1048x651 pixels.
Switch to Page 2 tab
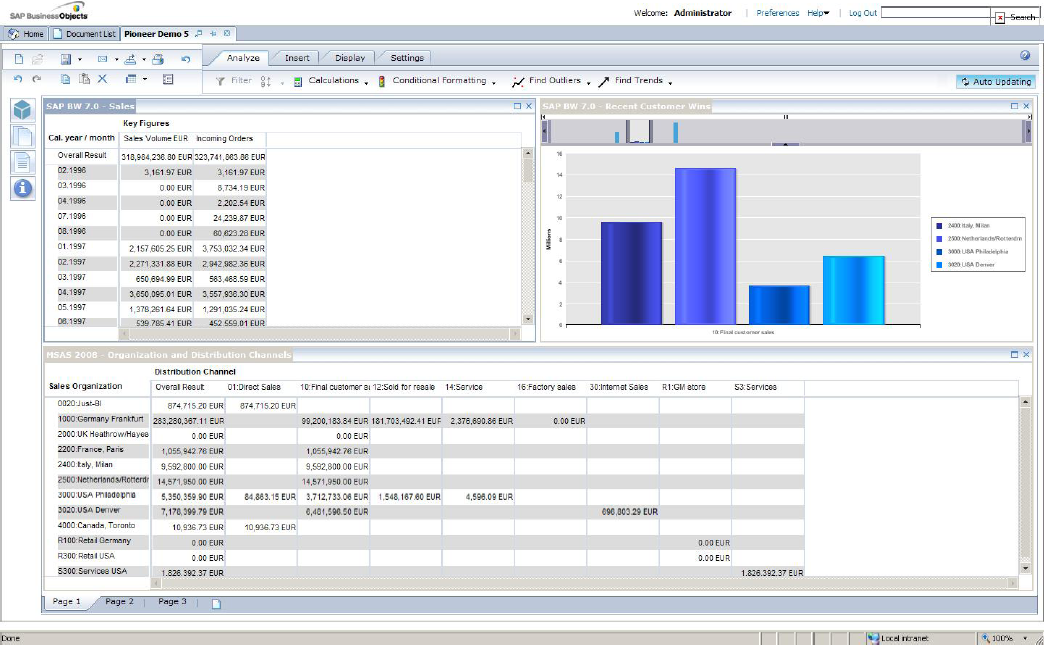[x=119, y=602]
